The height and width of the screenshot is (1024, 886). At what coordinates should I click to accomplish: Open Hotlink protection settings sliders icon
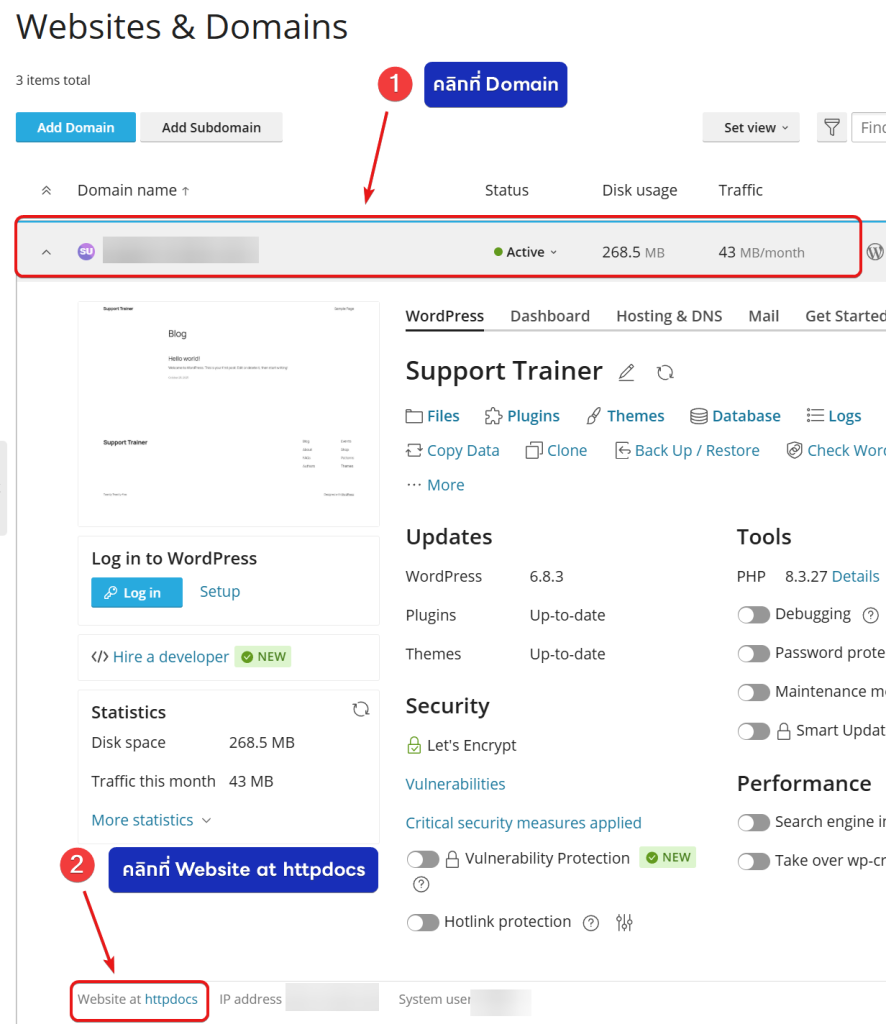(x=625, y=923)
